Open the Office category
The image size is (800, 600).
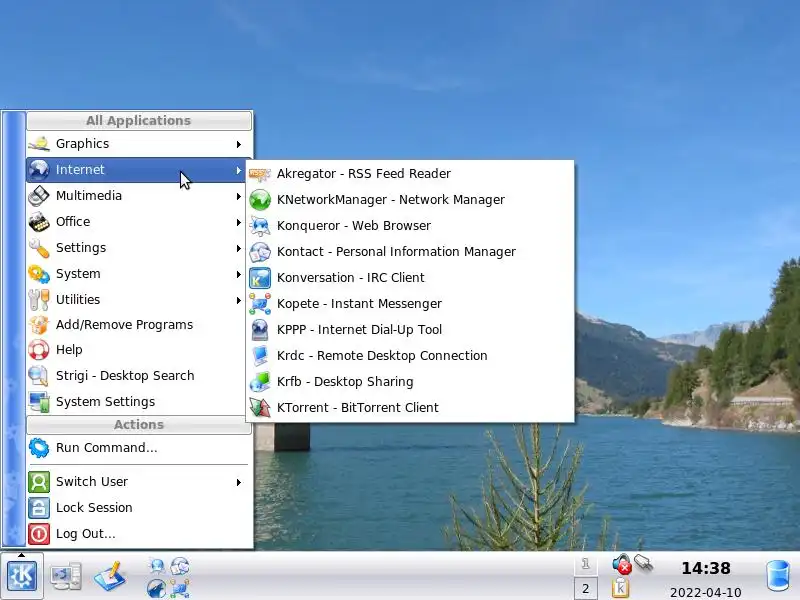click(x=139, y=222)
